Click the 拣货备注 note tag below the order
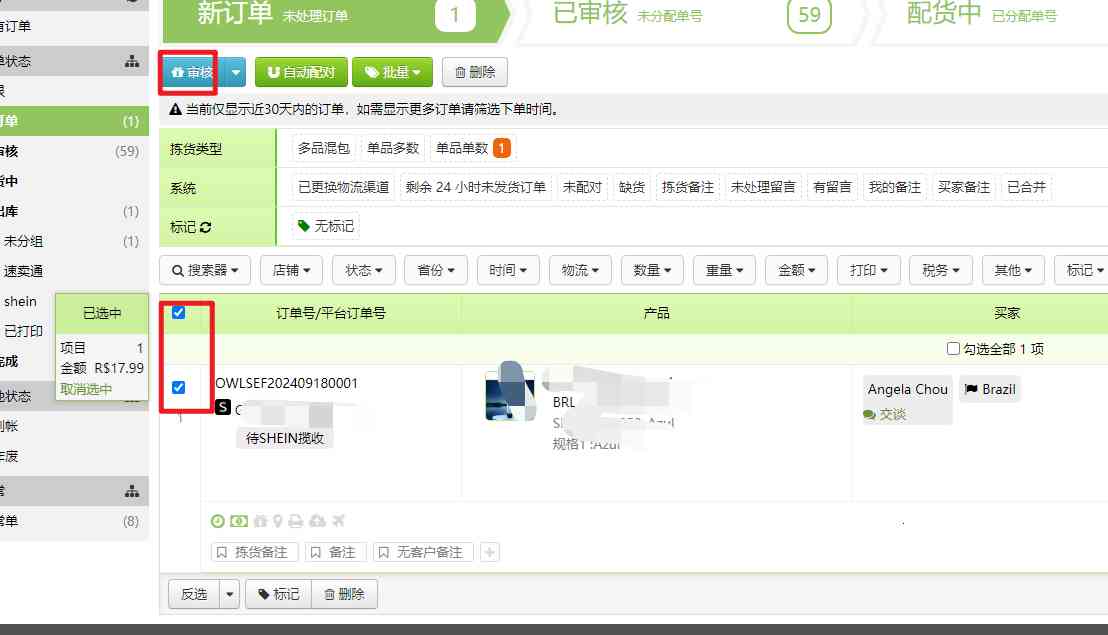Screen dimensions: 1108x635 254,551
